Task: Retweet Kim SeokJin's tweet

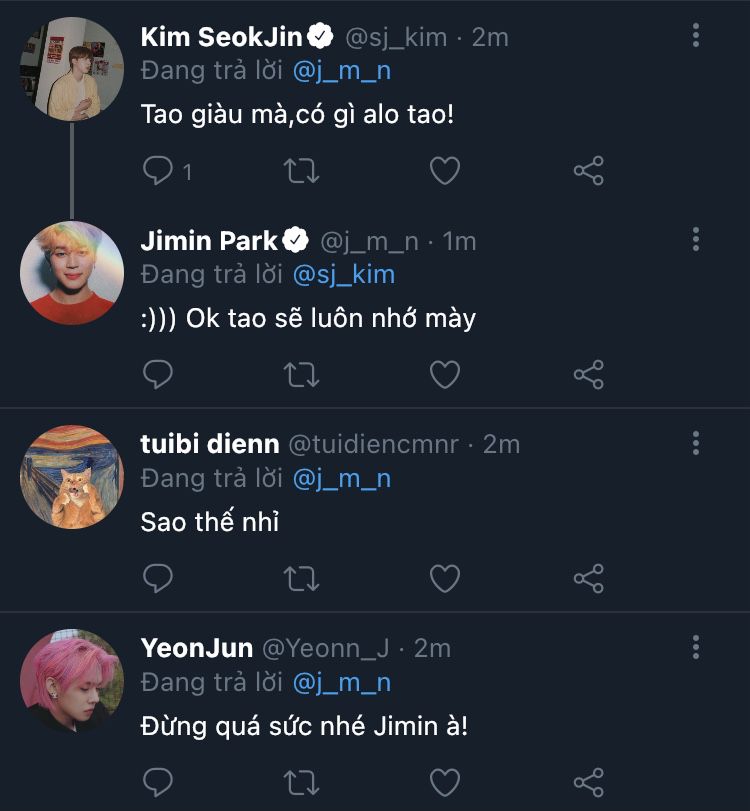Action: coord(302,171)
